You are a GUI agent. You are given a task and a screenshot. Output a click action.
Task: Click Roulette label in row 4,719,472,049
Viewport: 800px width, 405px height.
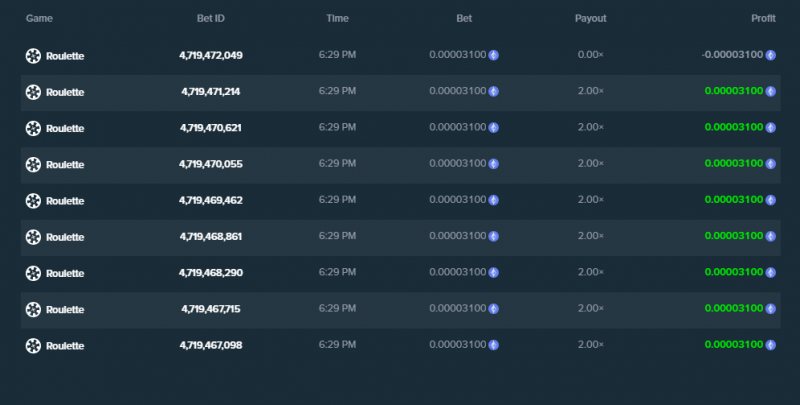[65, 56]
